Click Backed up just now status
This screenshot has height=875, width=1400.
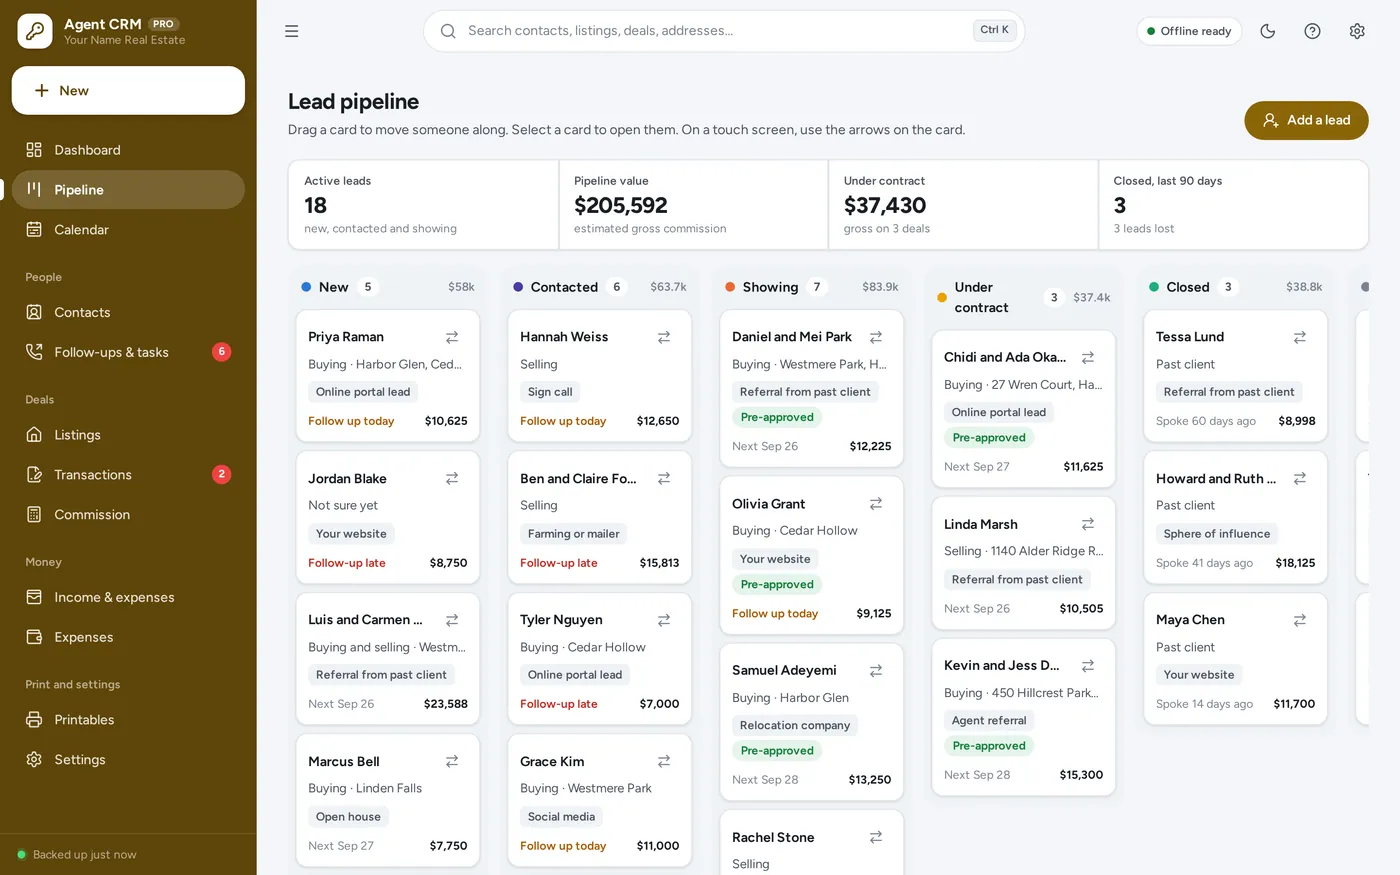pyautogui.click(x=77, y=855)
